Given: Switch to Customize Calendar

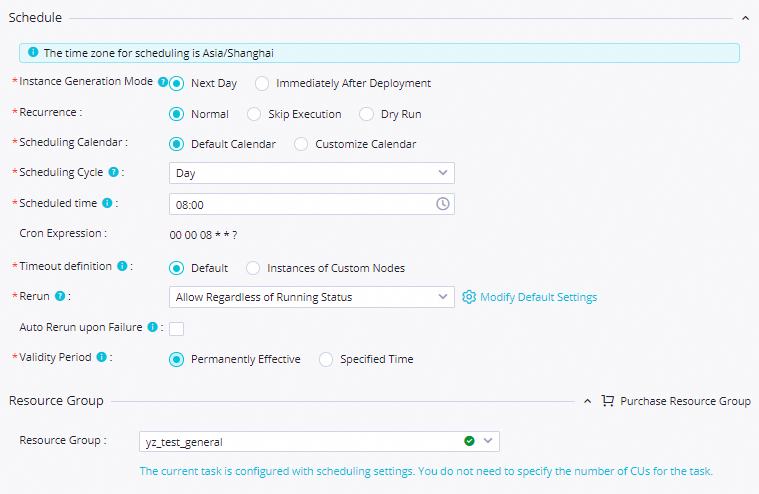Looking at the screenshot, I should pyautogui.click(x=301, y=144).
